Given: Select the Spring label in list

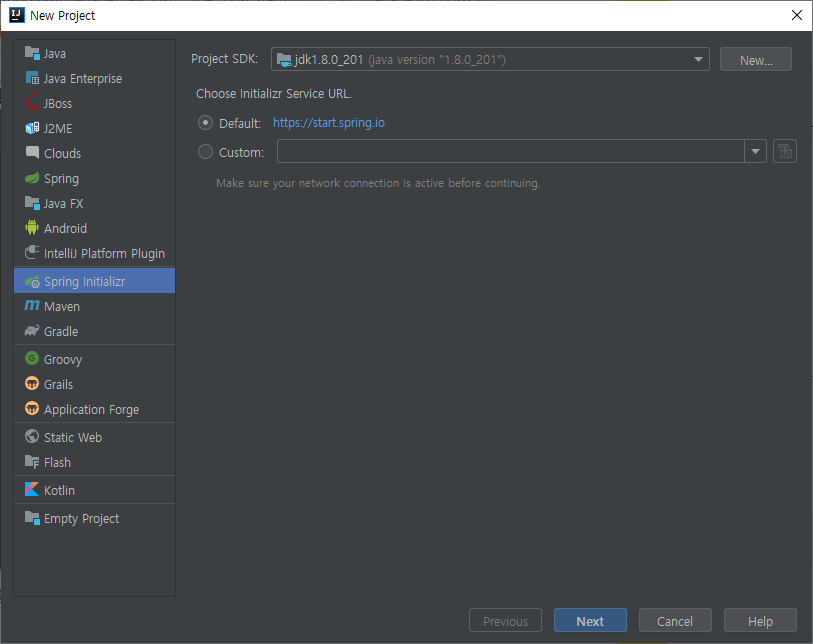Looking at the screenshot, I should point(61,179).
